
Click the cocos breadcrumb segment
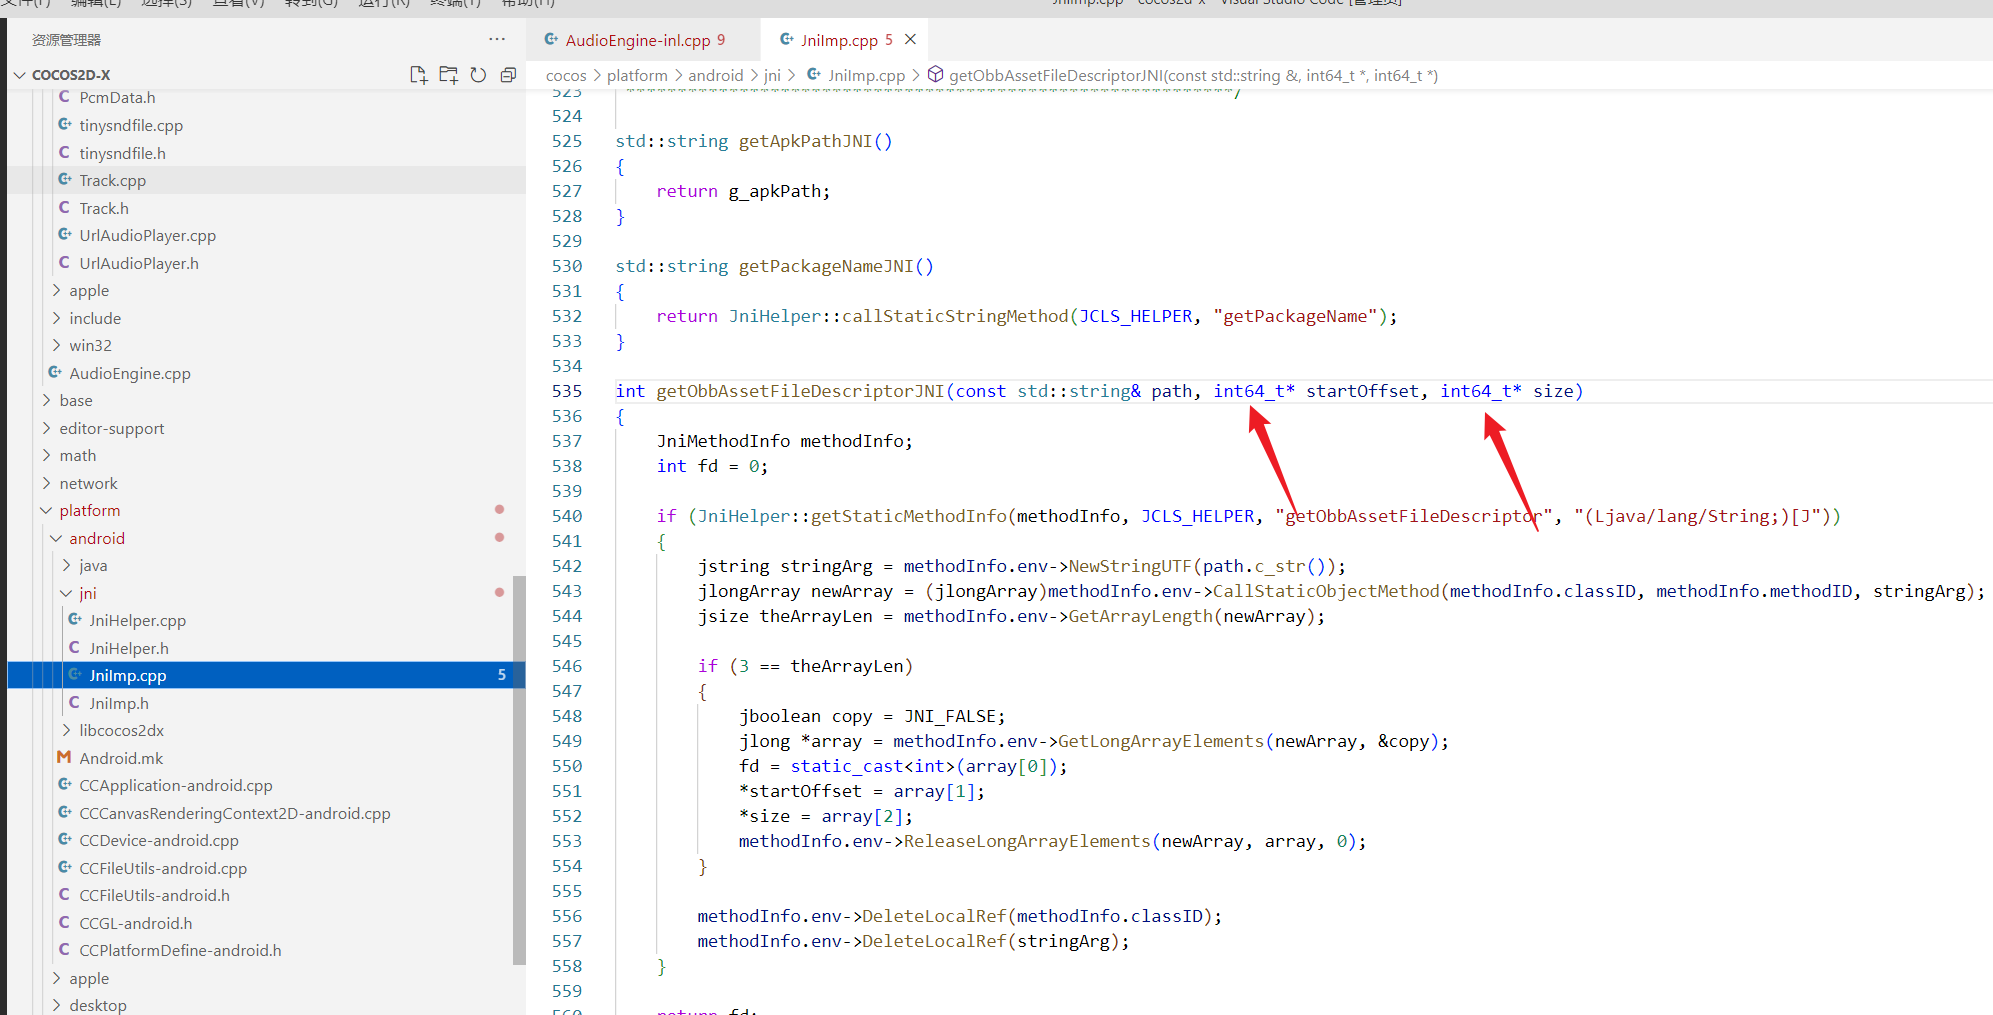[566, 75]
